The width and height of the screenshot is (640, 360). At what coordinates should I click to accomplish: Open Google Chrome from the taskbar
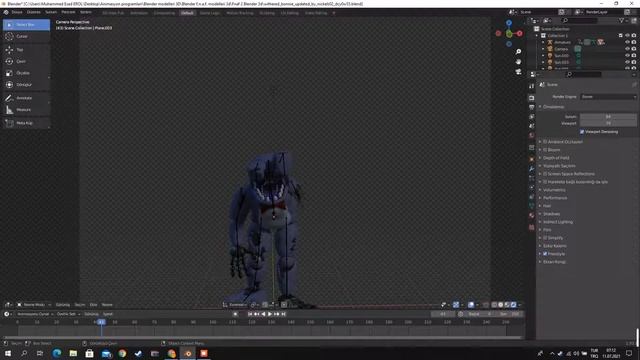coord(122,353)
